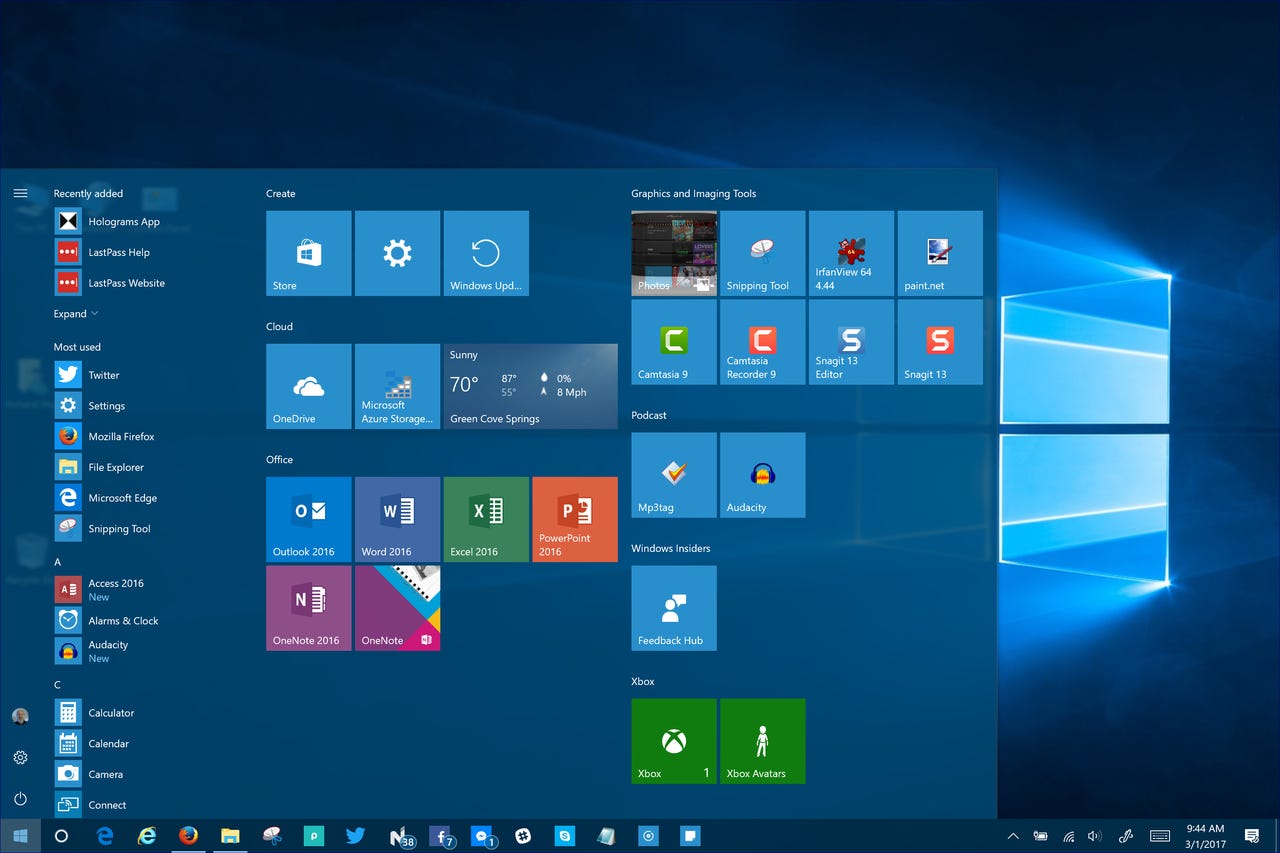Launch Word 2016 from the Office group

tap(397, 519)
